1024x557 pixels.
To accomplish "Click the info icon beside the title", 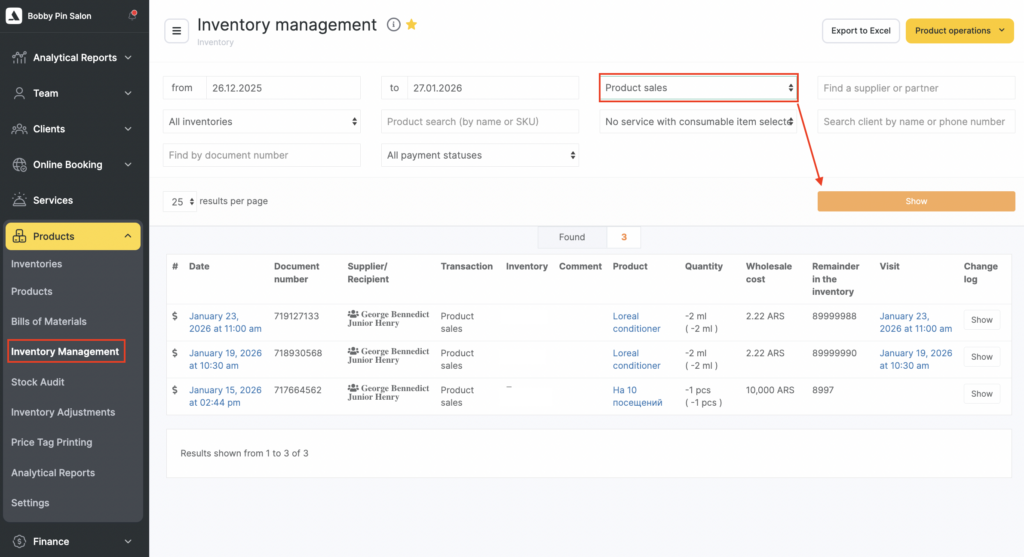I will (393, 25).
